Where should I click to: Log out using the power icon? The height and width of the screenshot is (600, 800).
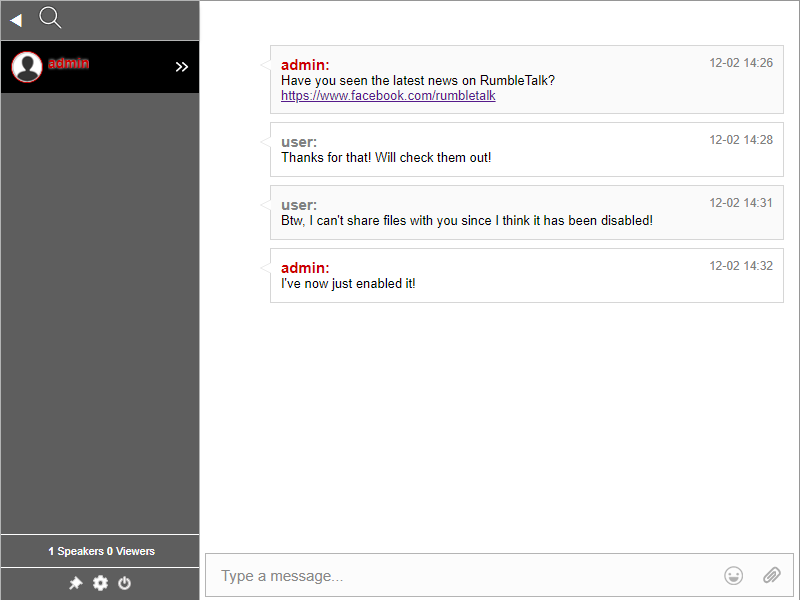[x=124, y=583]
